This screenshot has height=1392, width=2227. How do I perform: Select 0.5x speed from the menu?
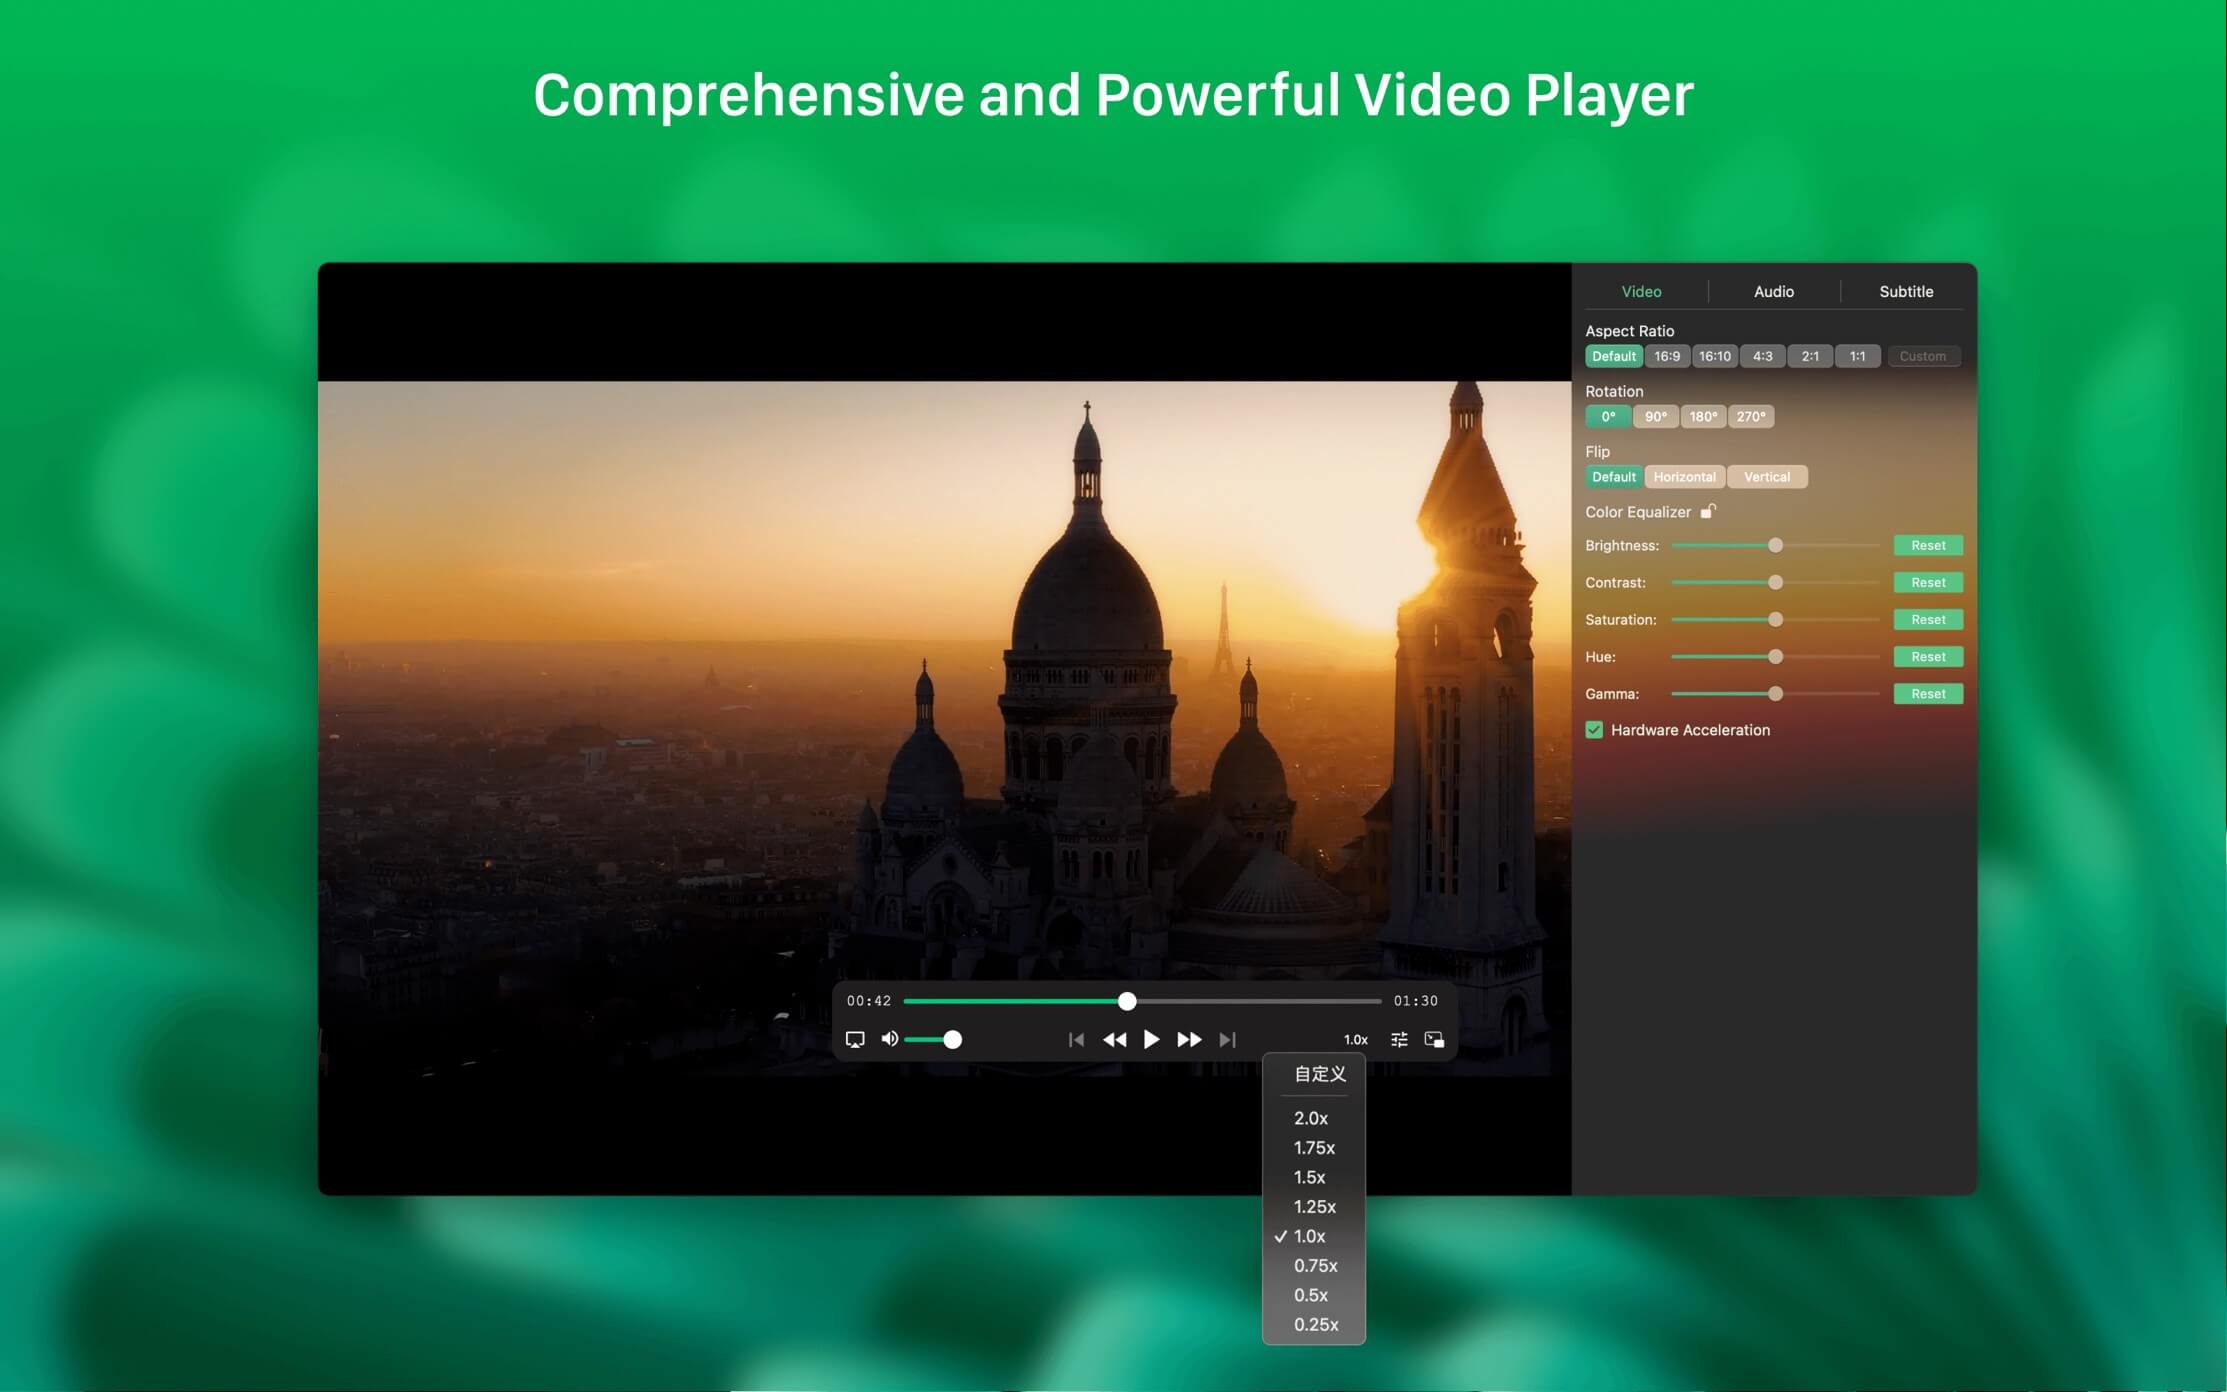coord(1310,1295)
